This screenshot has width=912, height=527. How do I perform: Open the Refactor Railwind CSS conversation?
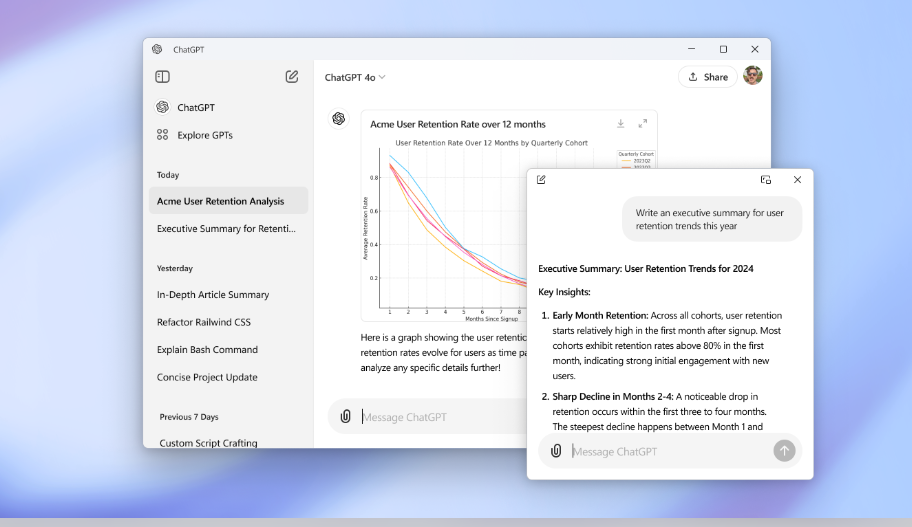204,322
